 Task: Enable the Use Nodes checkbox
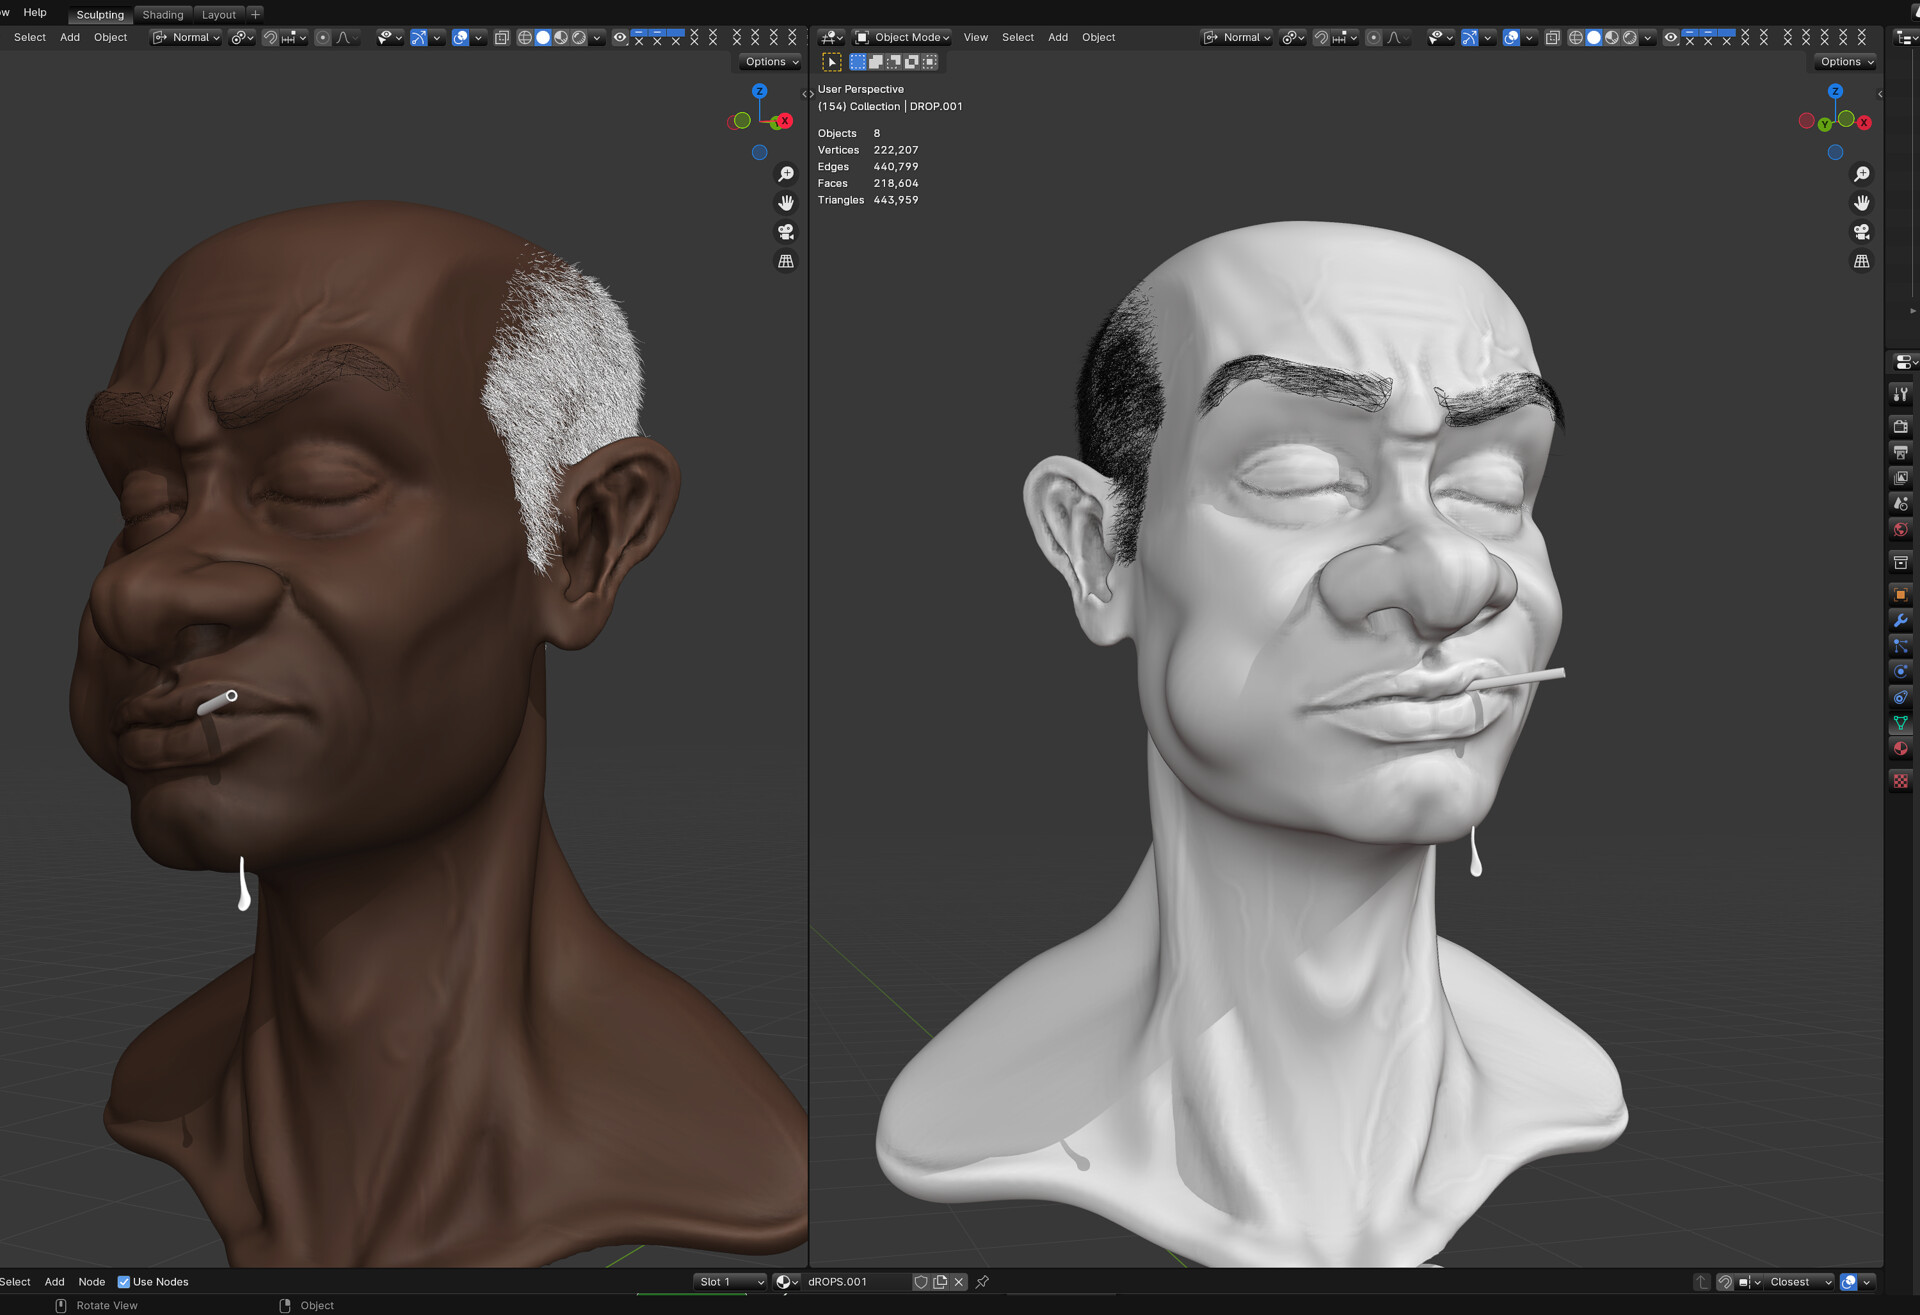124,1281
